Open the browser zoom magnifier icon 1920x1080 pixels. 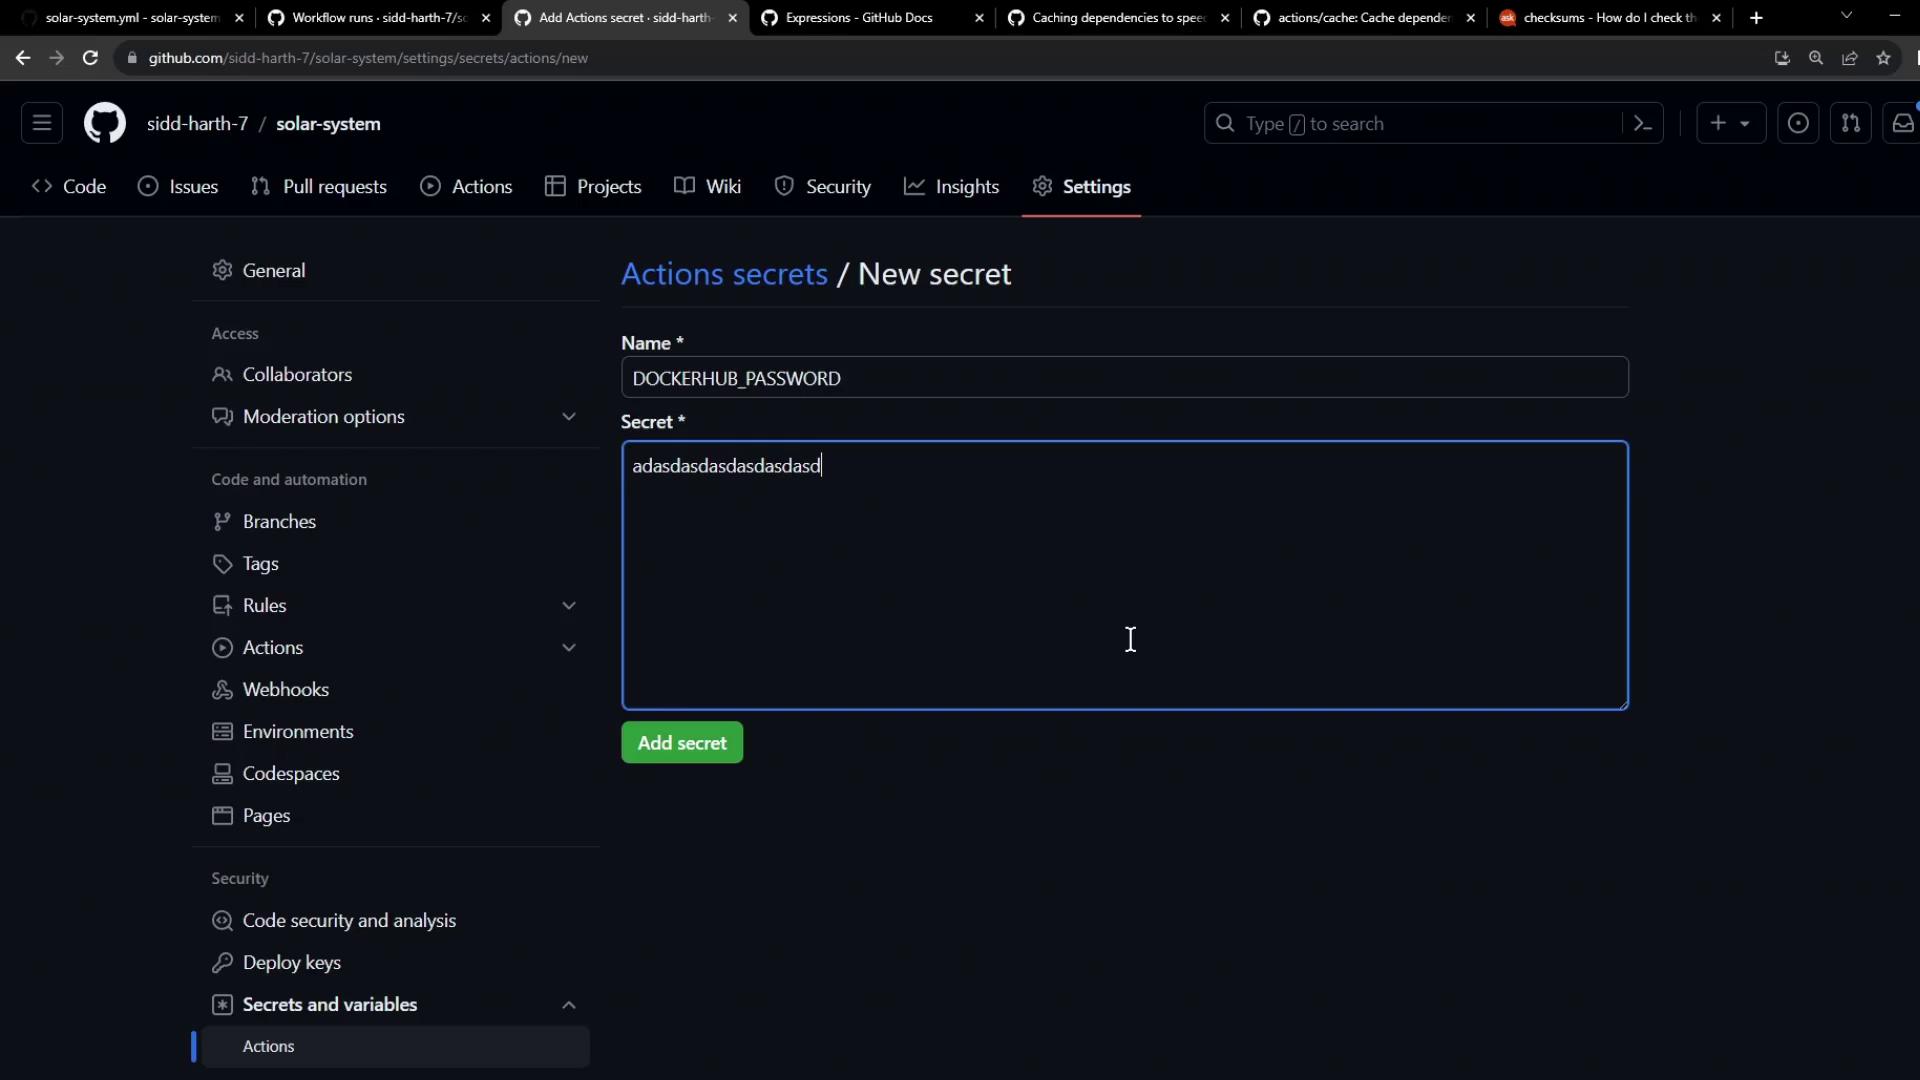[1816, 58]
